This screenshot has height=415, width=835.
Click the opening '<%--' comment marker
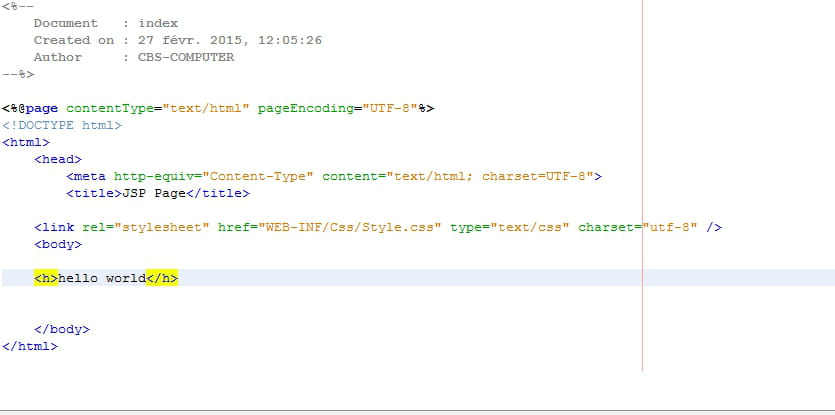click(18, 6)
